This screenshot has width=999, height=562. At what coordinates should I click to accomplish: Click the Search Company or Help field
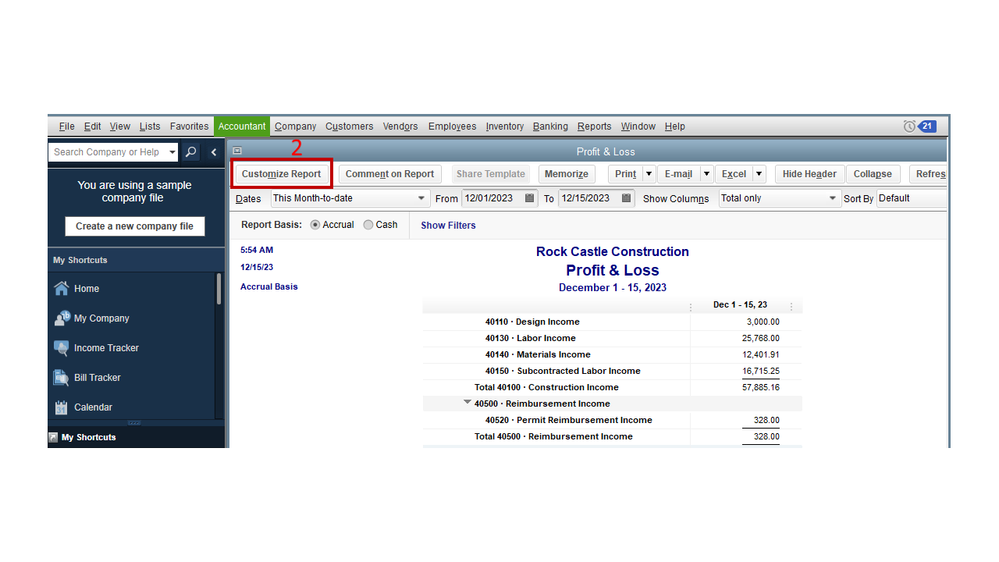pyautogui.click(x=107, y=152)
